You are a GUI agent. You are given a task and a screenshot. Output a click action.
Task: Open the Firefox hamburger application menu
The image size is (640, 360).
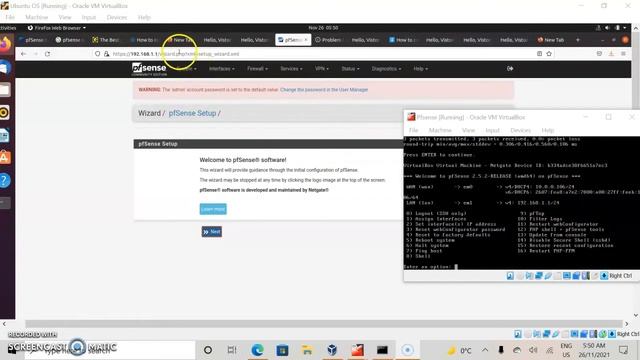[623, 54]
